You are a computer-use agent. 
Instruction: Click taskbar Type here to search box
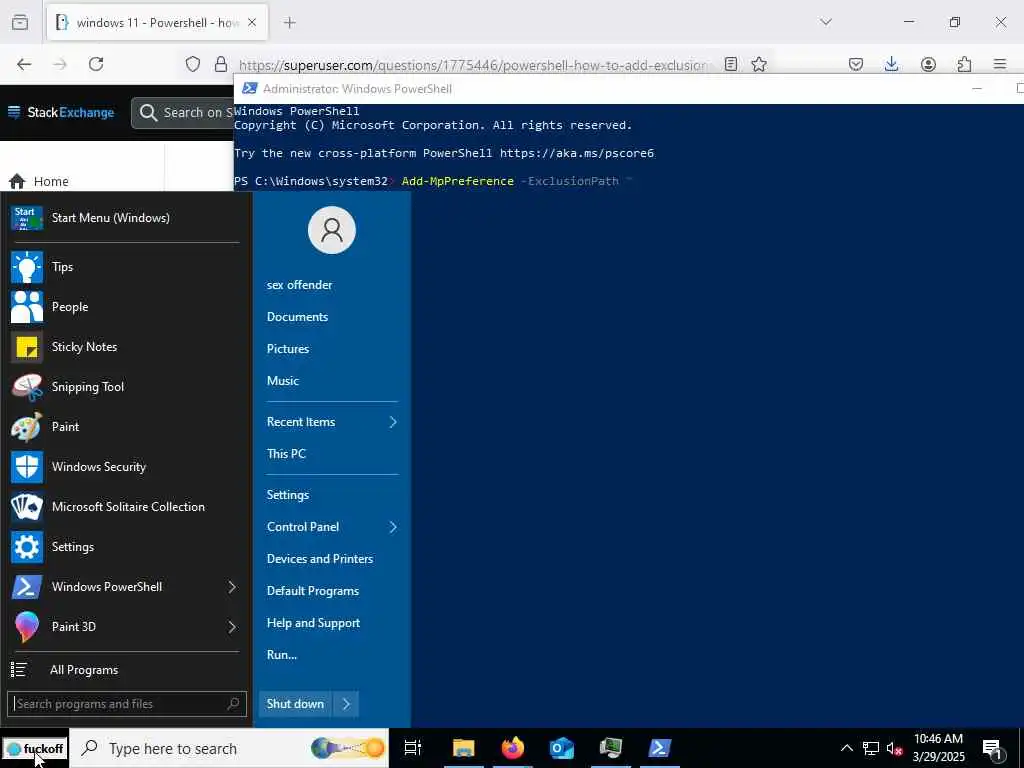[x=229, y=748]
